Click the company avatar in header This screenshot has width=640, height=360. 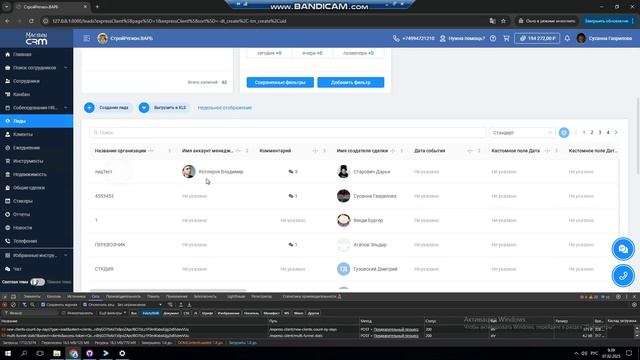tap(102, 38)
